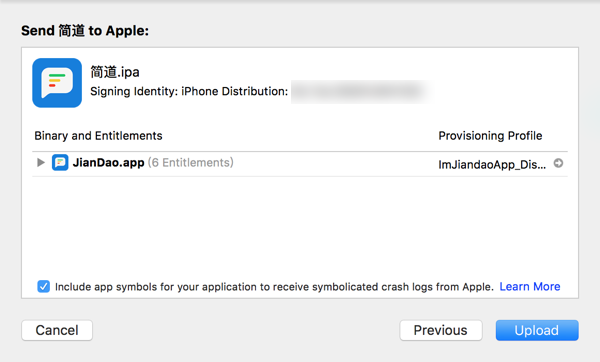This screenshot has height=362, width=600.
Task: Click the Upload button
Action: pos(537,330)
